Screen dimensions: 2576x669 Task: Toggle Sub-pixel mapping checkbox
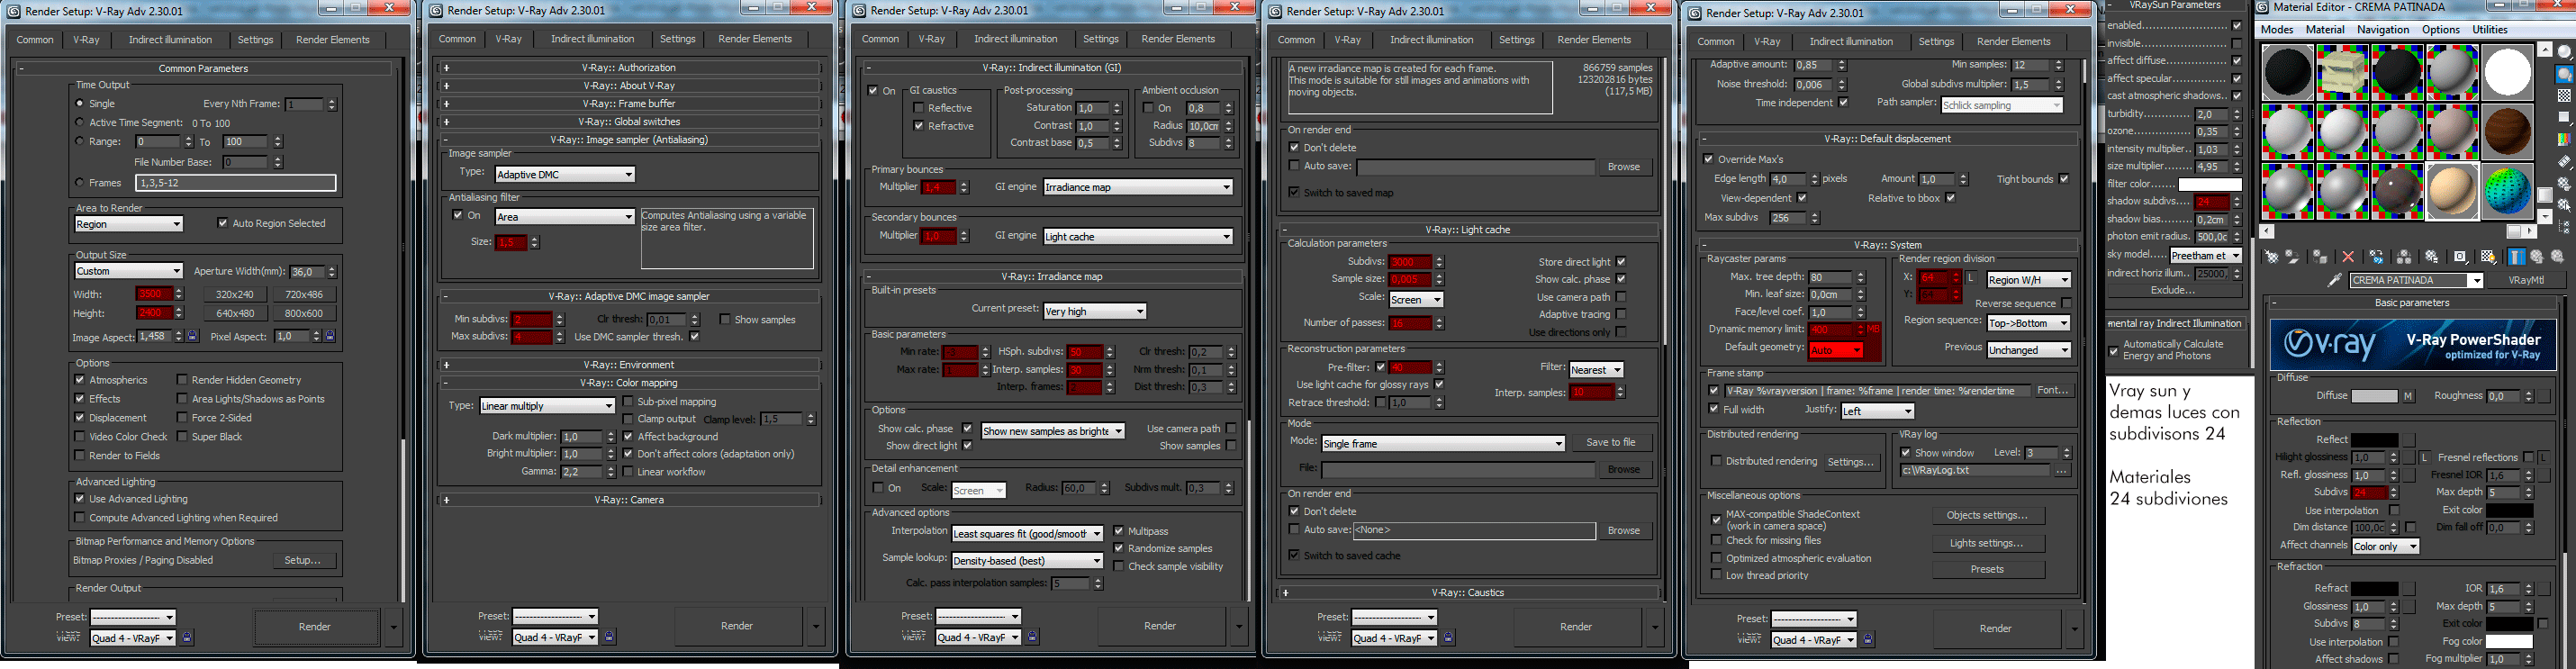628,402
